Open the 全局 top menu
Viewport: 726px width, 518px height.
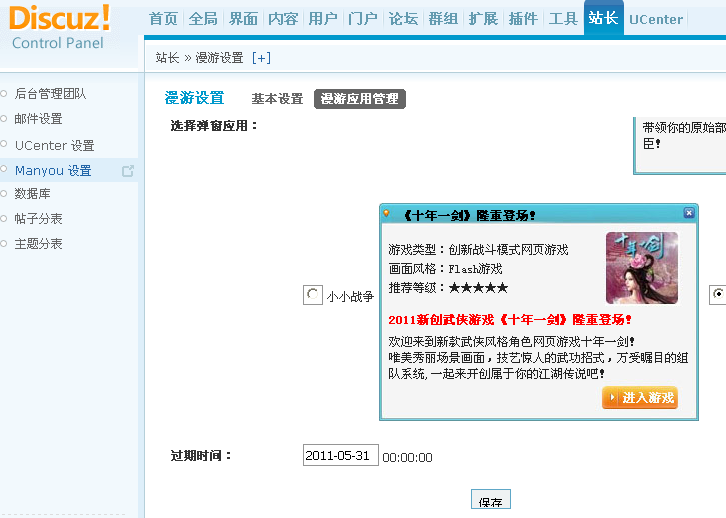point(203,19)
